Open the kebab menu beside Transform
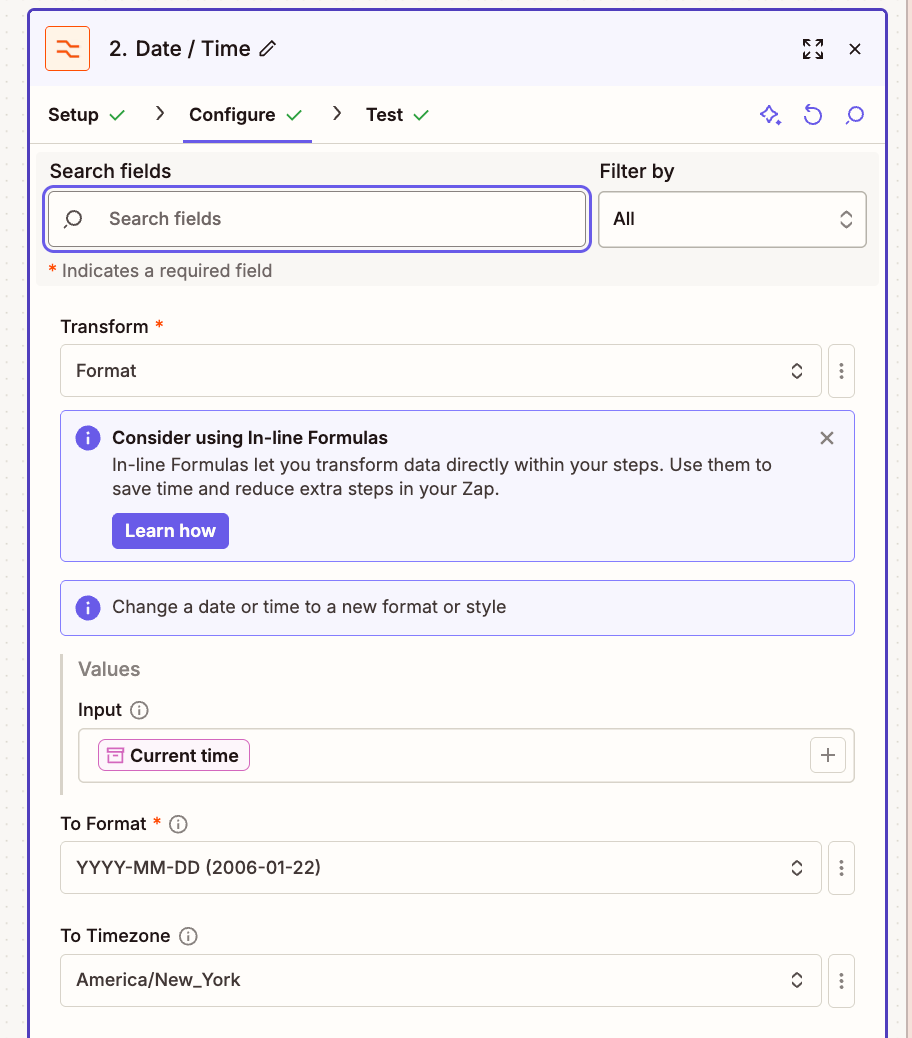The image size is (912, 1038). point(841,370)
